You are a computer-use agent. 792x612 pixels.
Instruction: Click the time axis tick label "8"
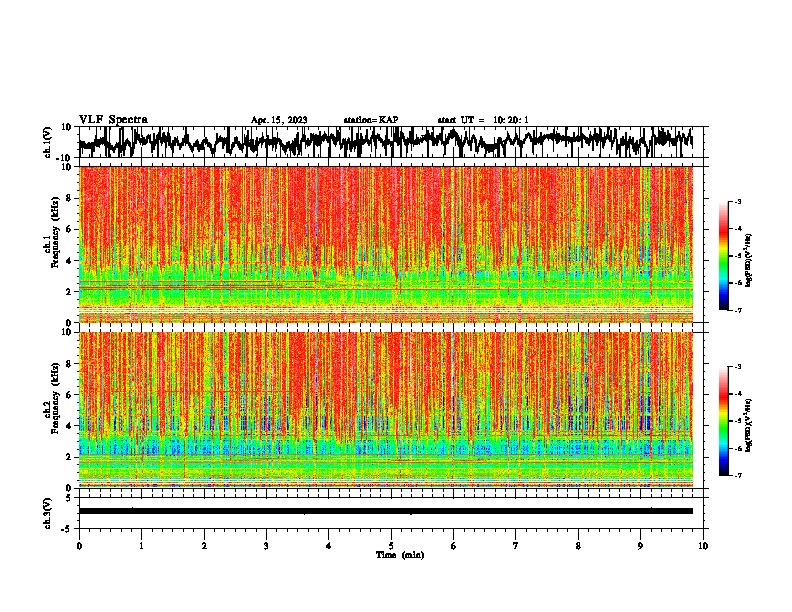[578, 546]
